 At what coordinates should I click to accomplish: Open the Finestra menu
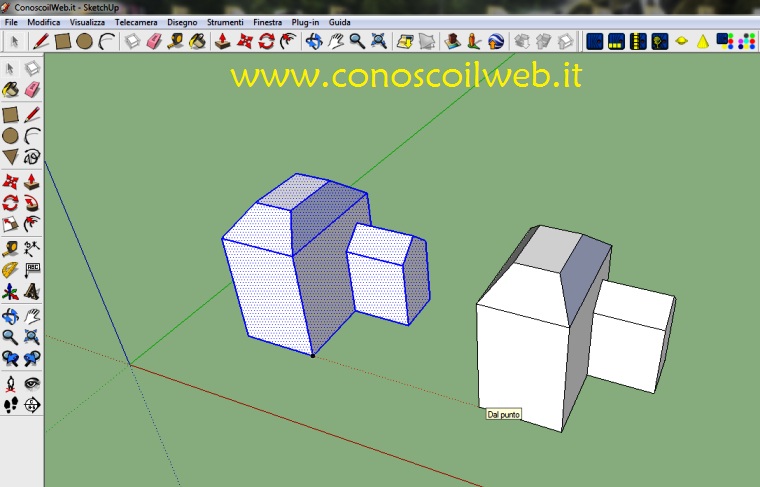click(x=268, y=22)
